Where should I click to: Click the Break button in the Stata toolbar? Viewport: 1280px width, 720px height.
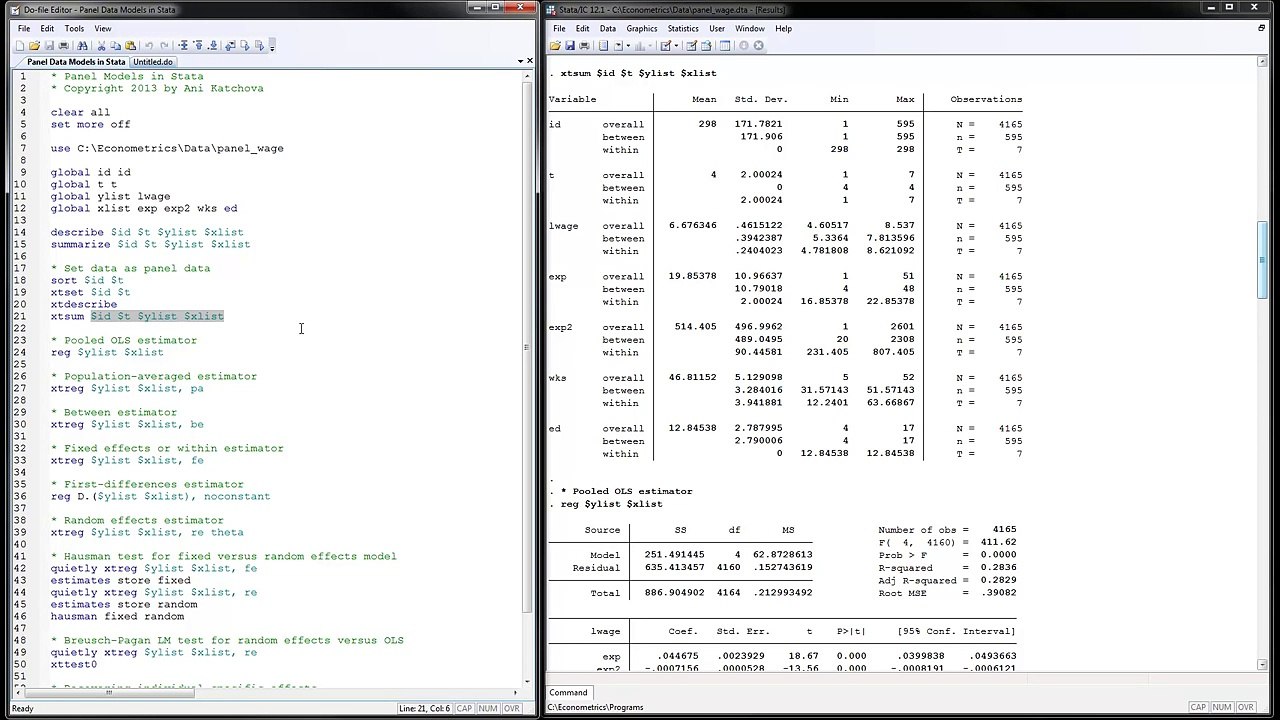[758, 45]
